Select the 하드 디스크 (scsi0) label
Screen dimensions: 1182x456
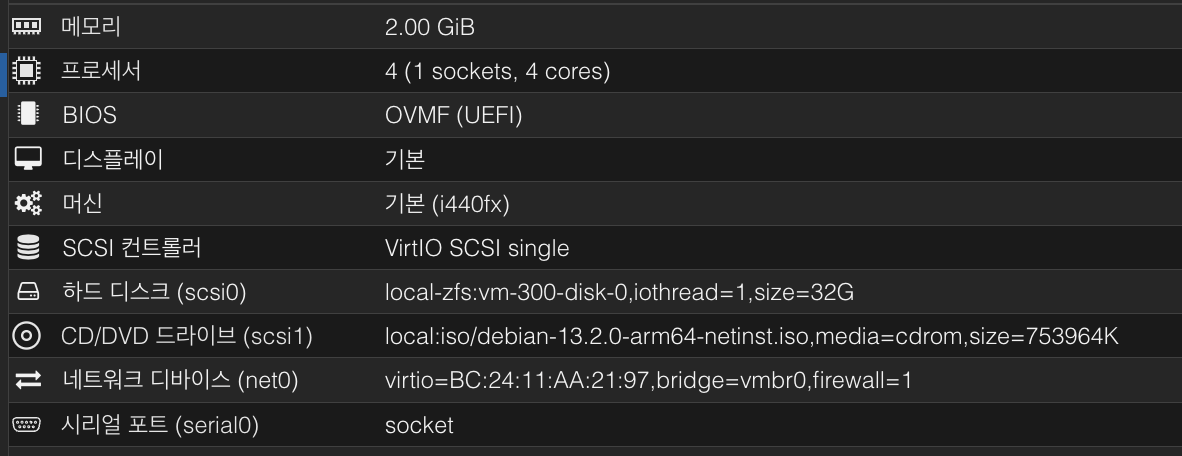pyautogui.click(x=153, y=293)
